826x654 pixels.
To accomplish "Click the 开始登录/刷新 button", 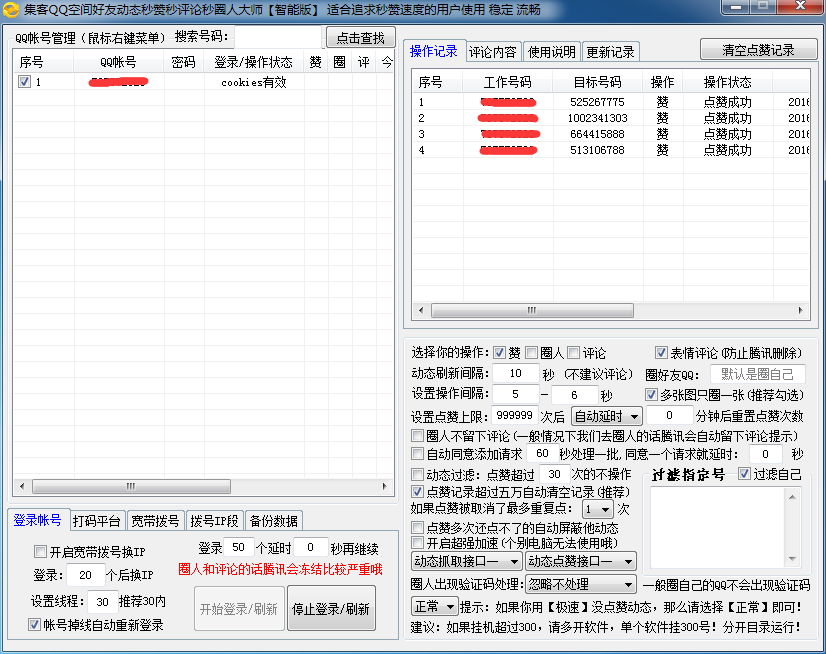I will (239, 609).
